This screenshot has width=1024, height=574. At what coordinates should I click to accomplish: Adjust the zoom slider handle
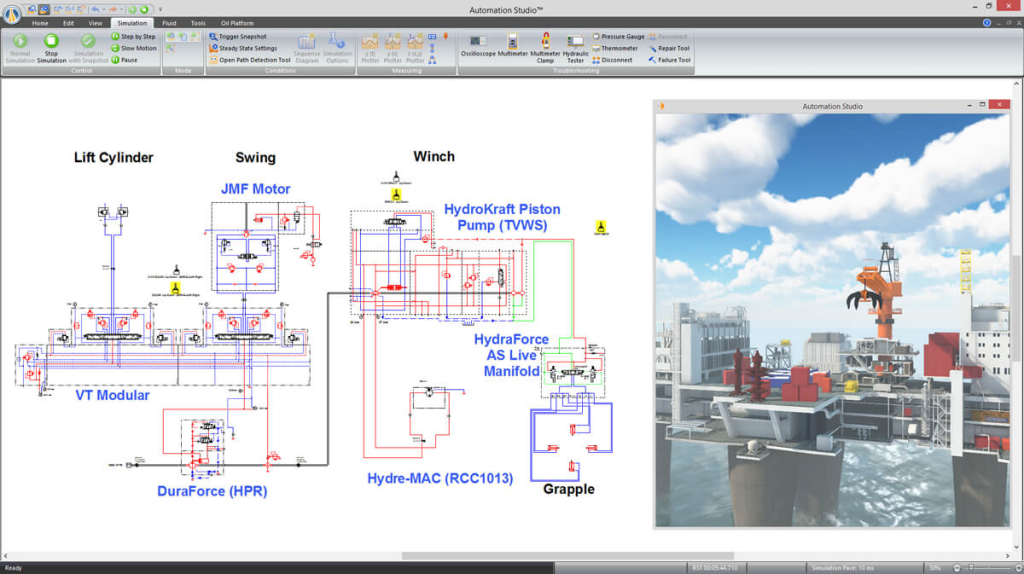point(971,568)
